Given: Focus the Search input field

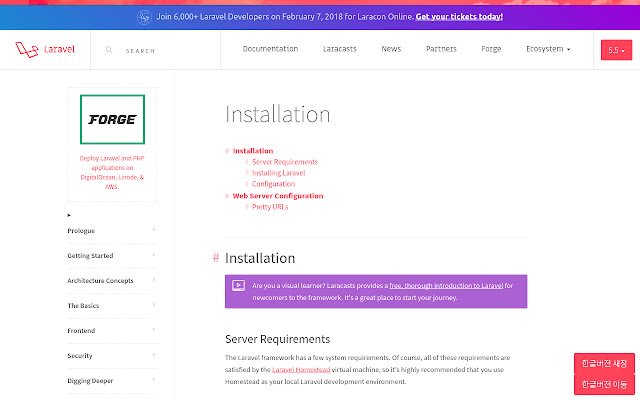Looking at the screenshot, I should [x=160, y=49].
